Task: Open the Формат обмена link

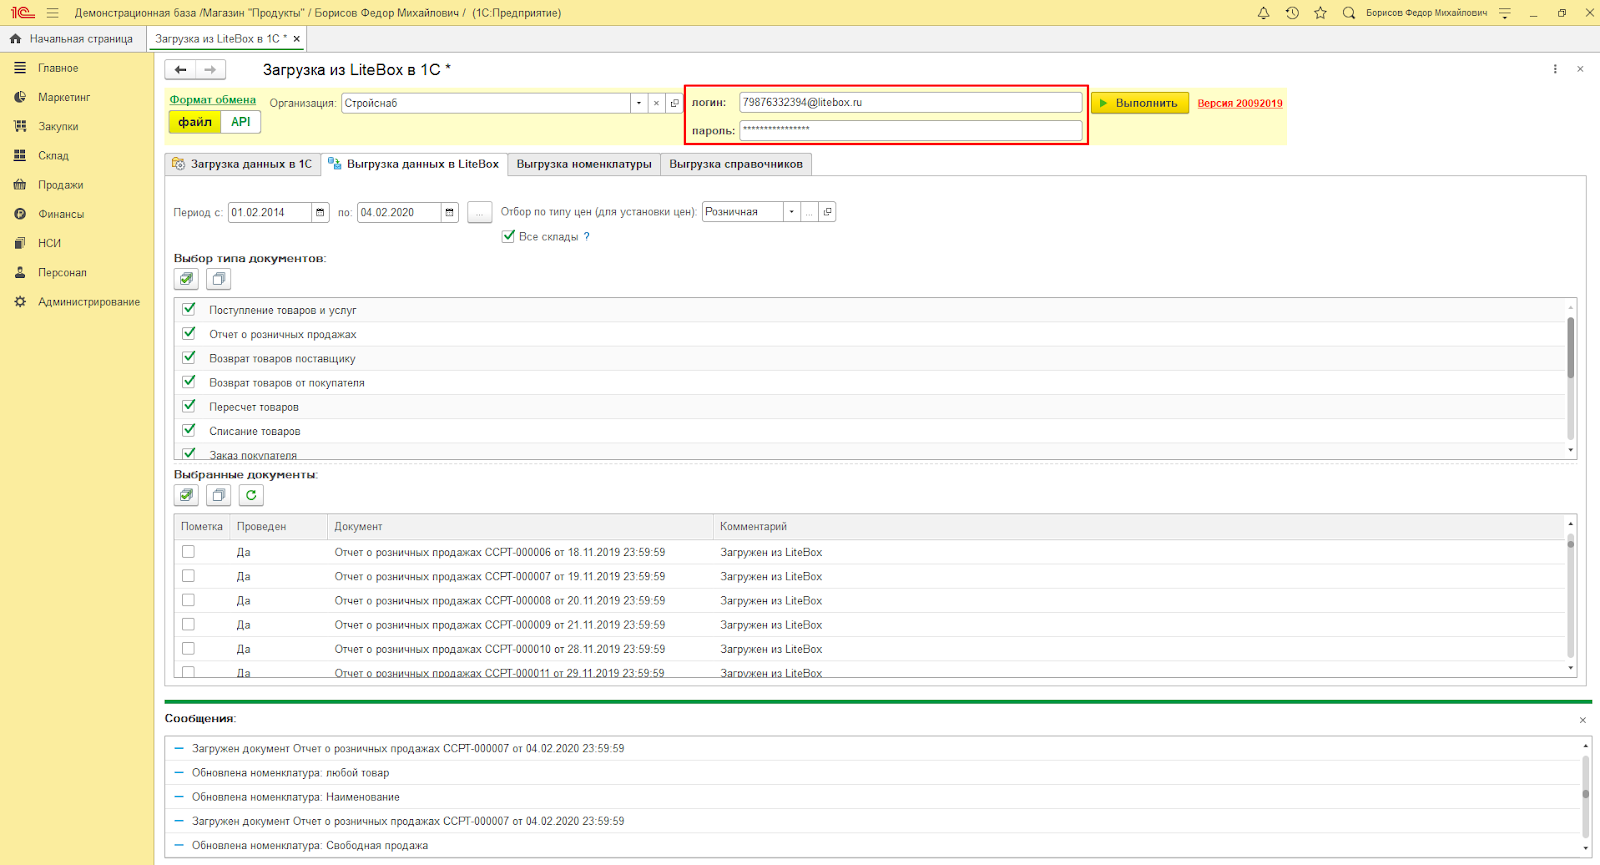Action: [x=213, y=100]
